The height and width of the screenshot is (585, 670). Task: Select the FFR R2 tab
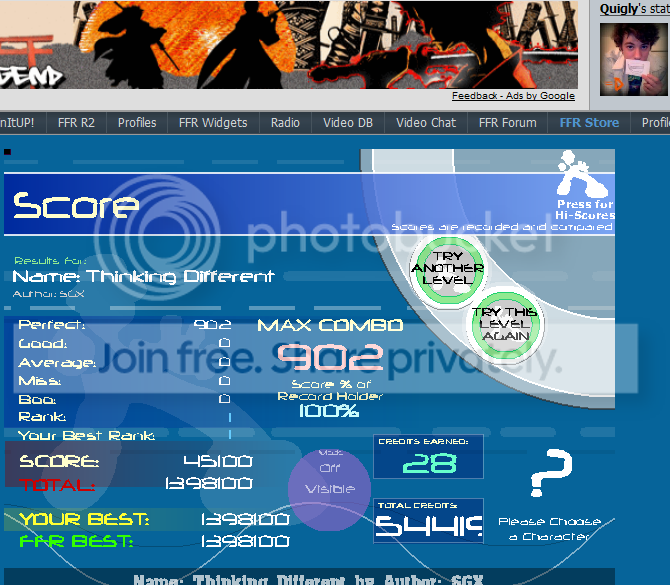(x=75, y=123)
